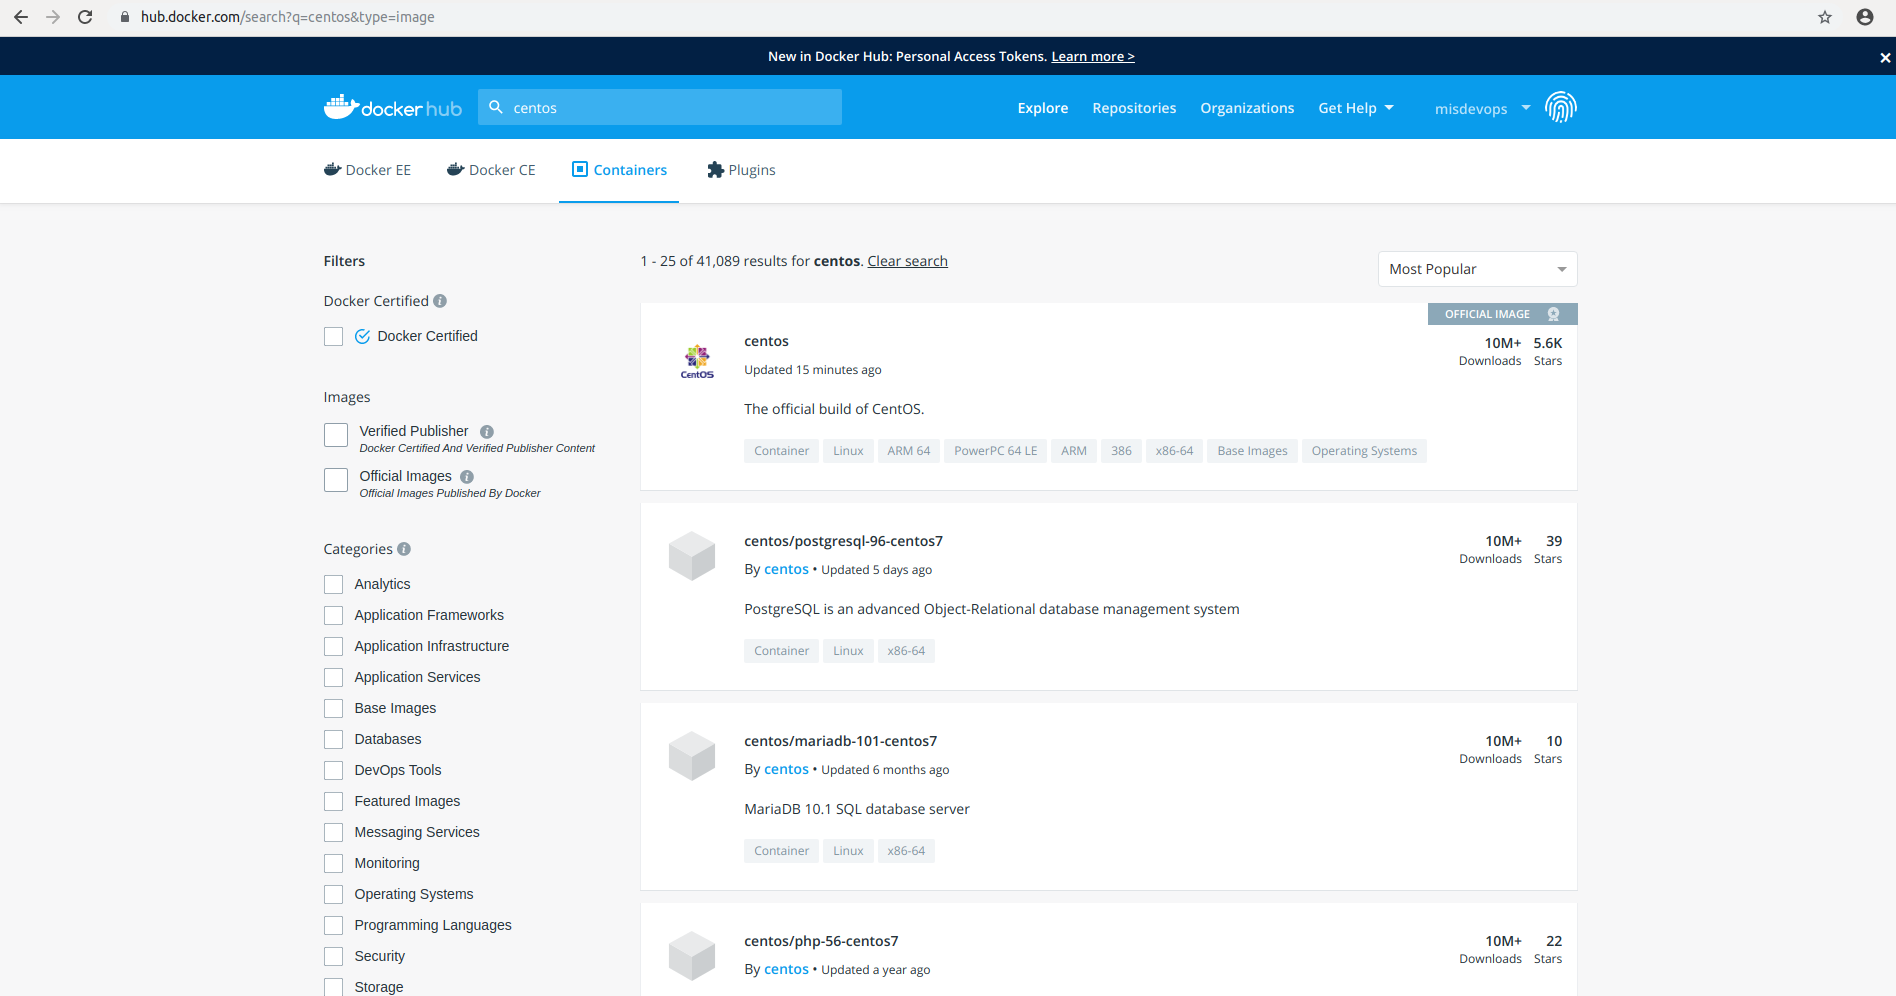Go back using browser back arrow

(x=21, y=17)
